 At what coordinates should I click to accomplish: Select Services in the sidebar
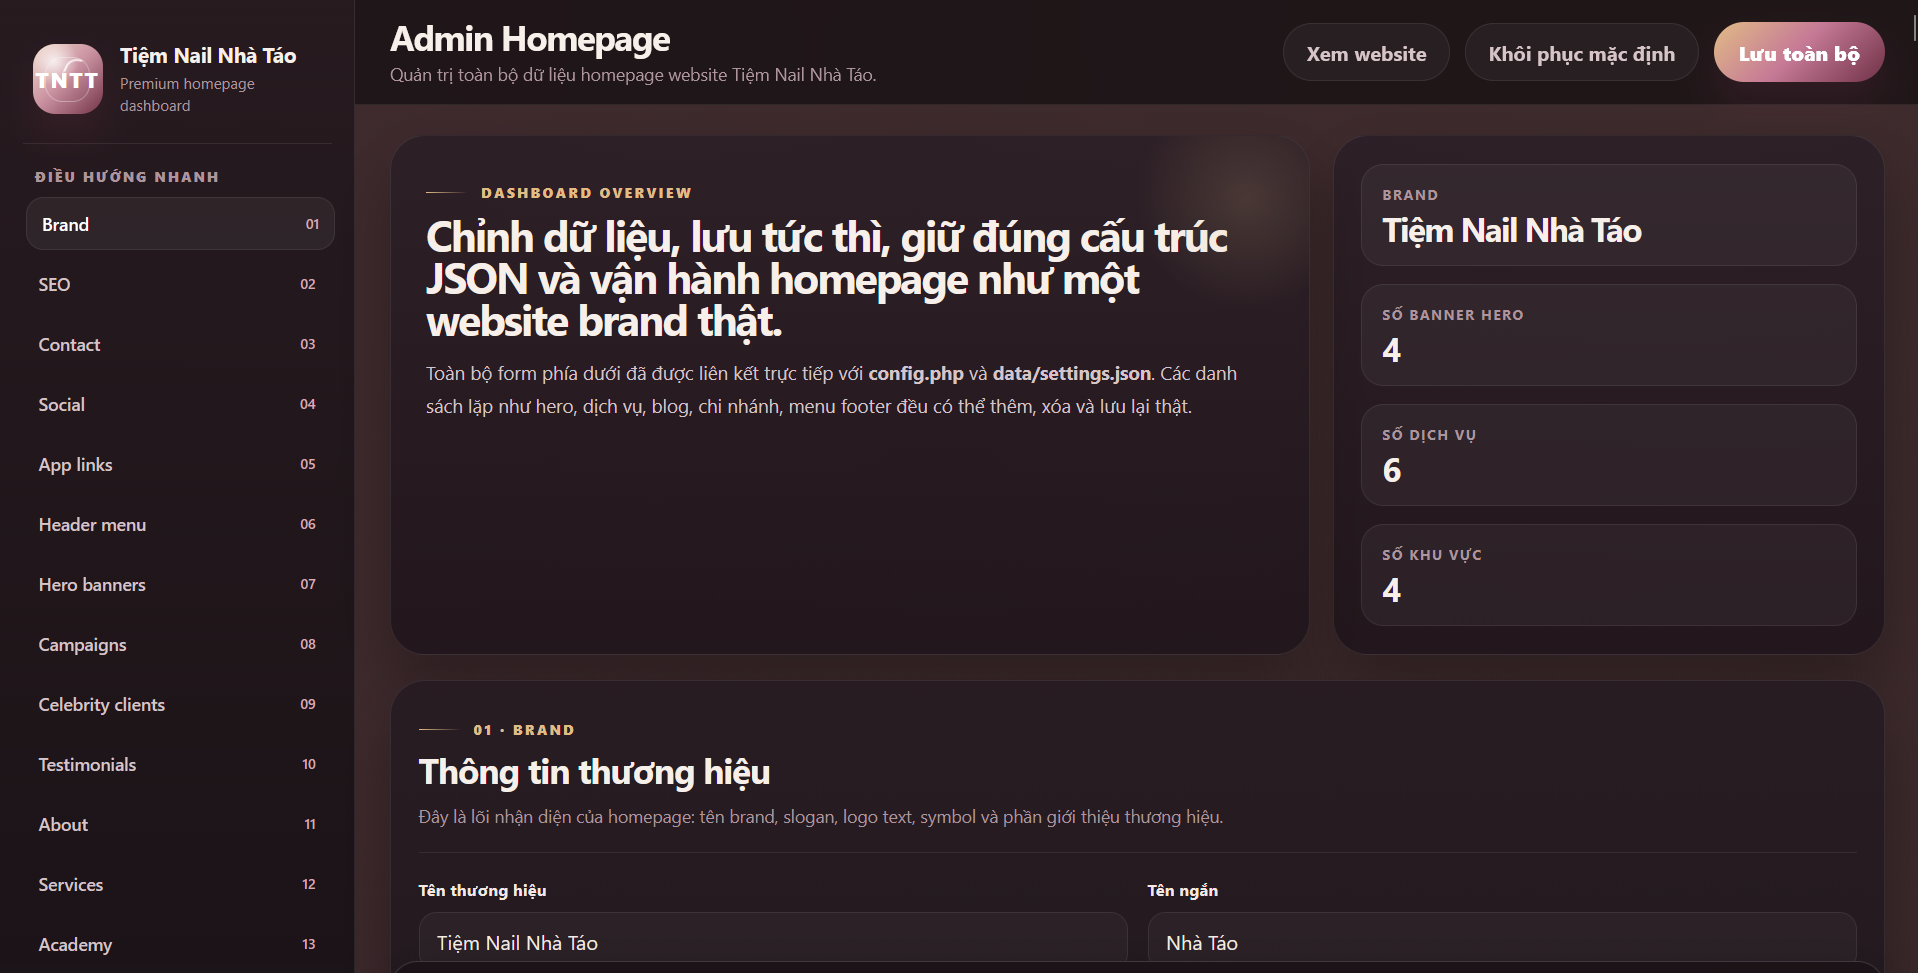[x=180, y=884]
